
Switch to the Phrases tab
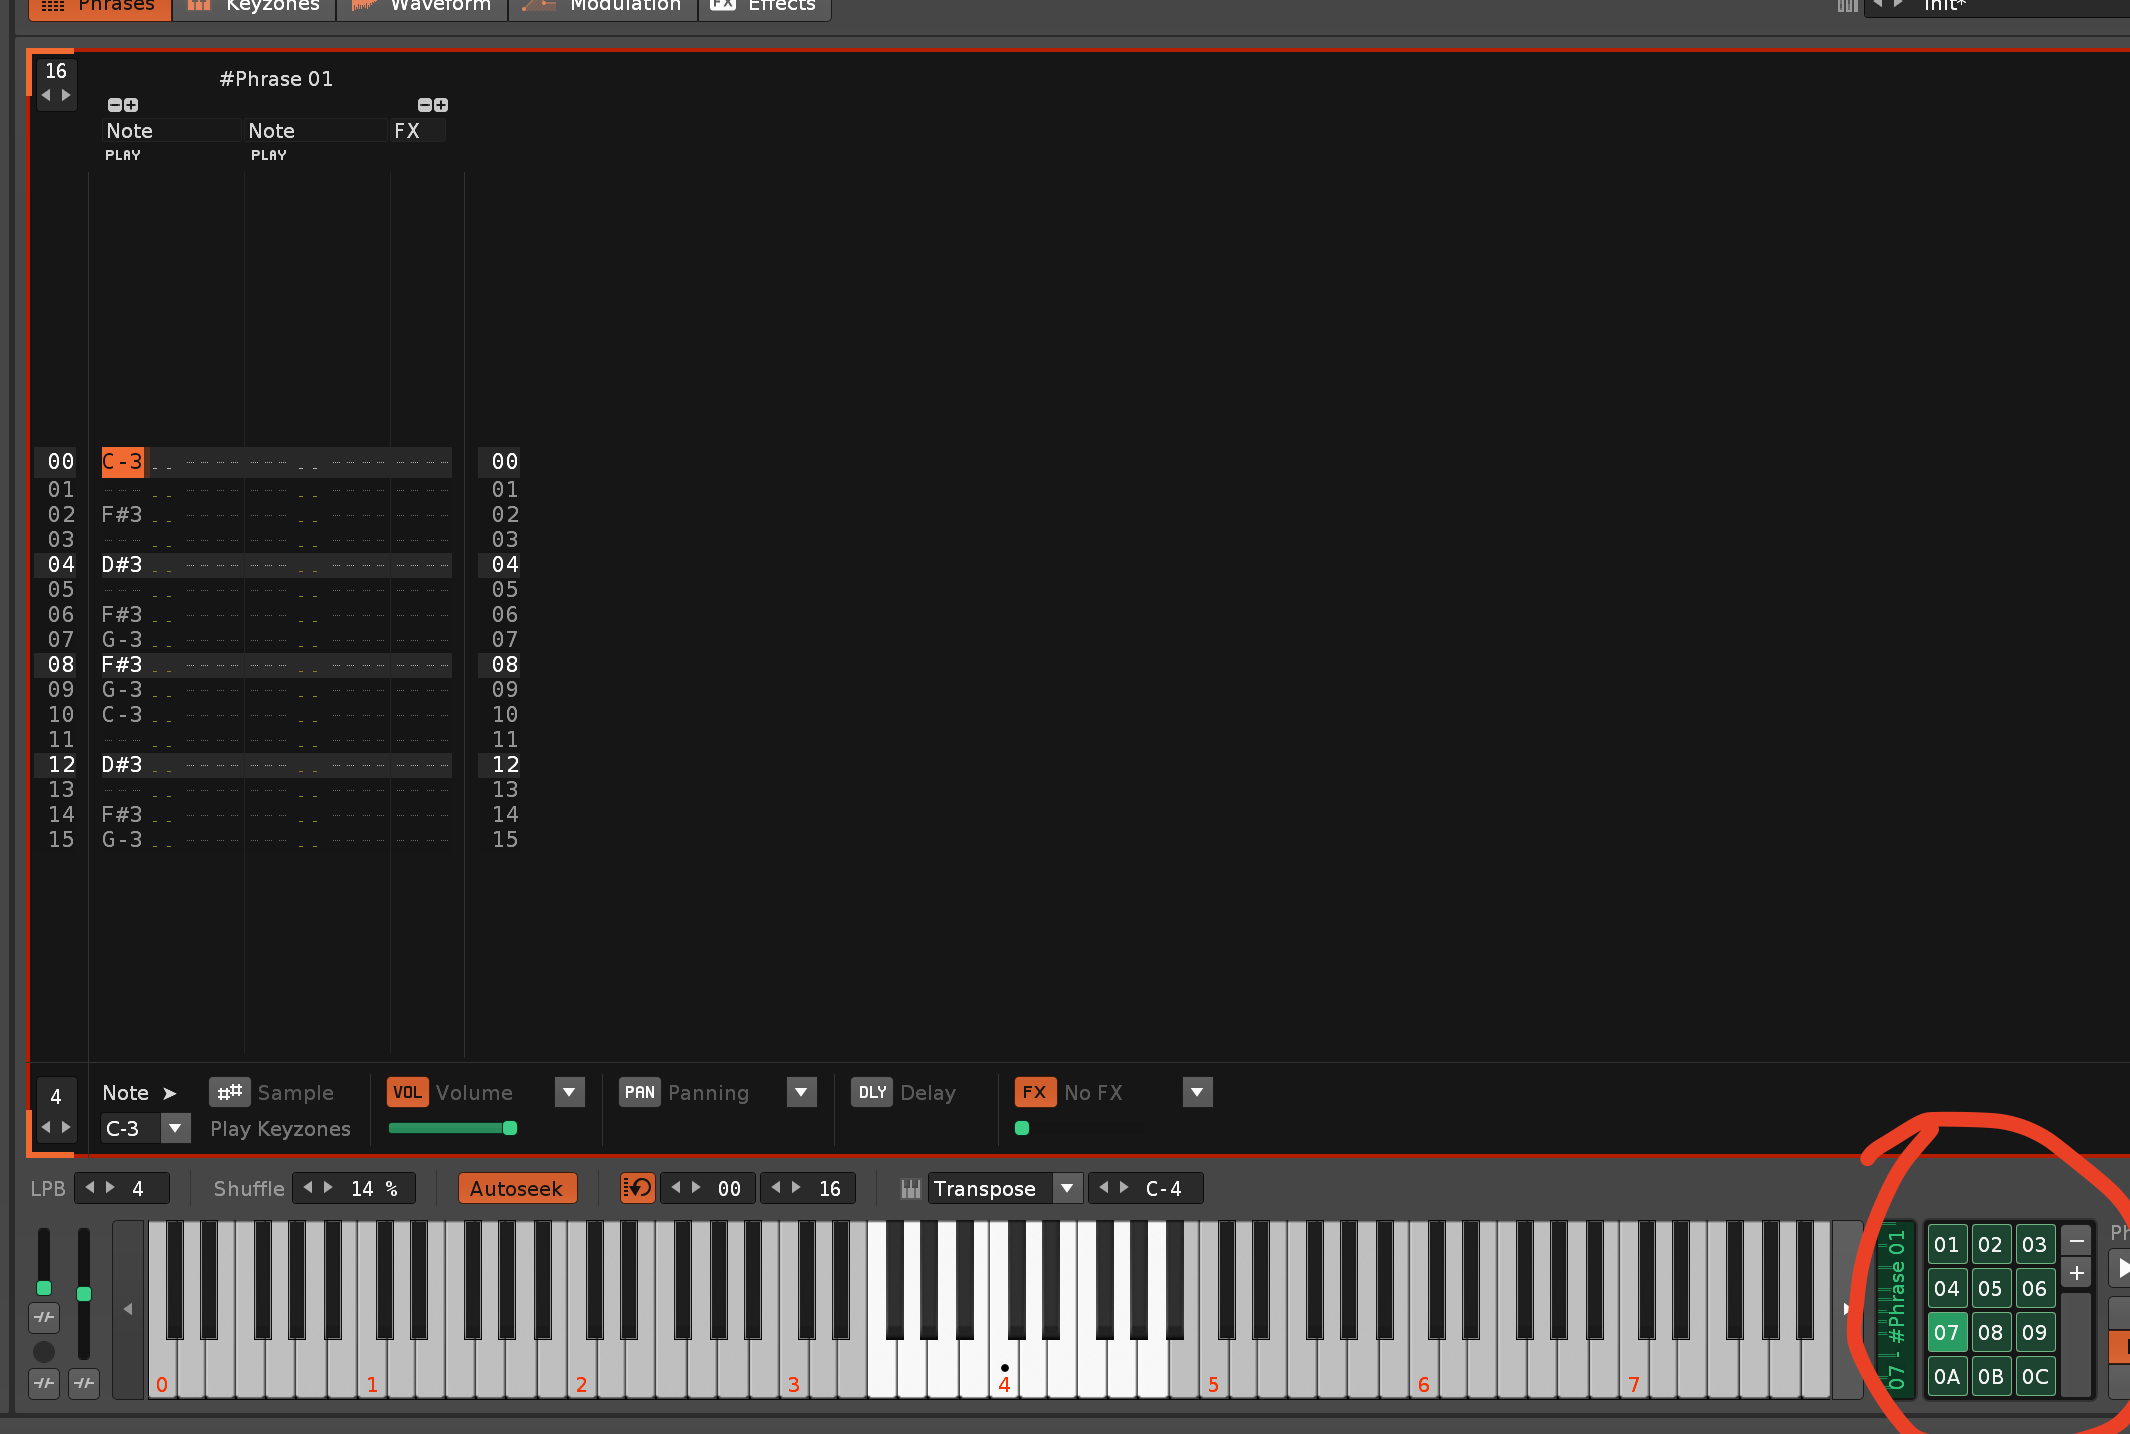(x=100, y=6)
